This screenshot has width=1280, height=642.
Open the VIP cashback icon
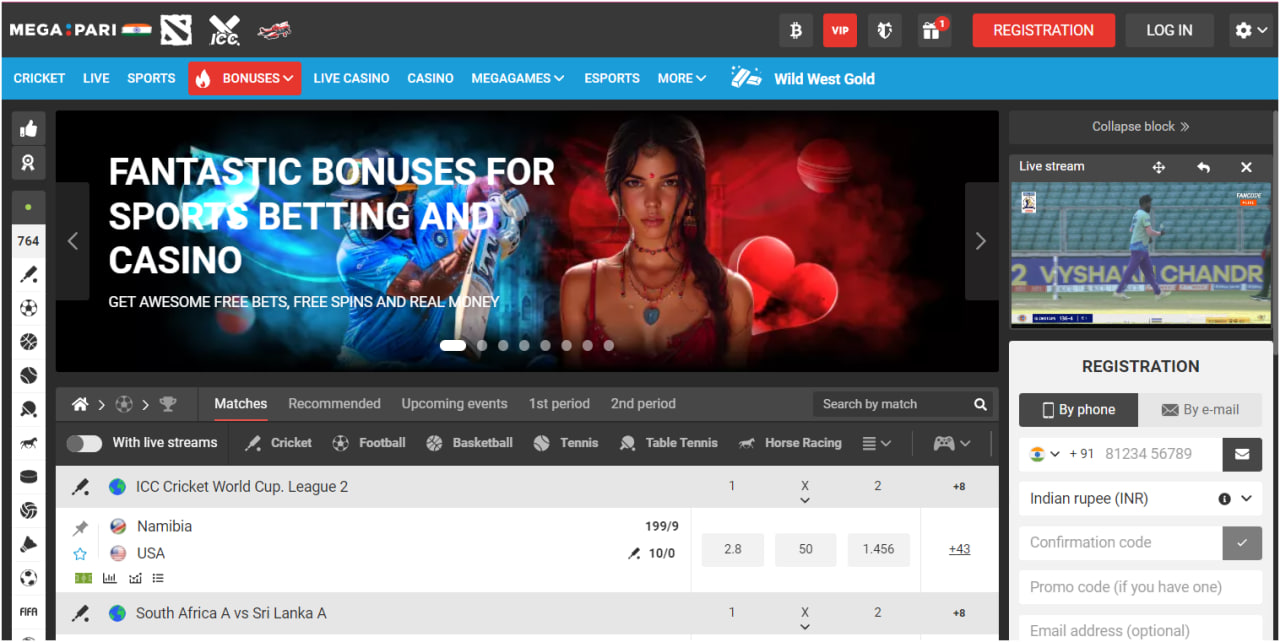(x=840, y=30)
